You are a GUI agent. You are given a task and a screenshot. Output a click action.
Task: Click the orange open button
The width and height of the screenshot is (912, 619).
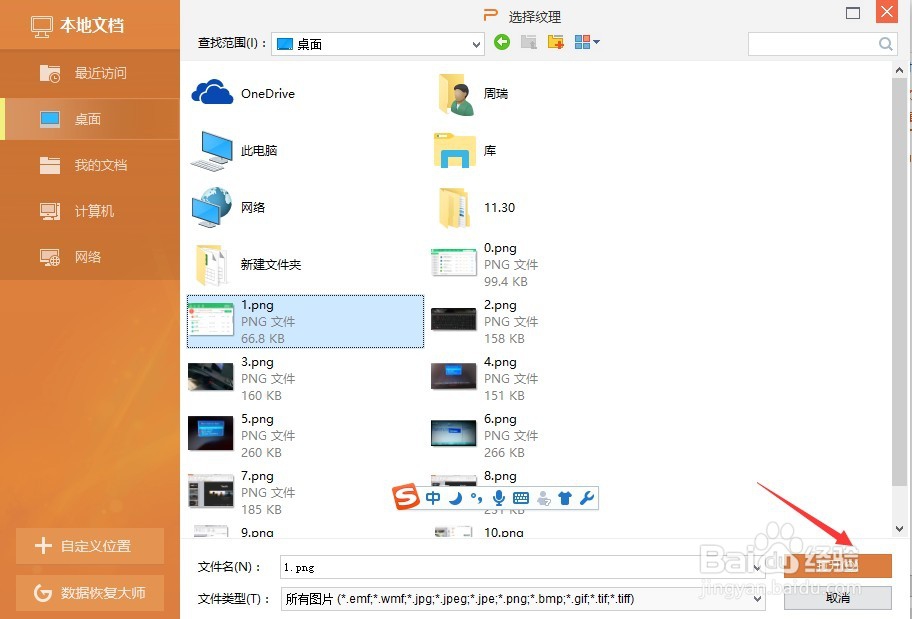[838, 565]
